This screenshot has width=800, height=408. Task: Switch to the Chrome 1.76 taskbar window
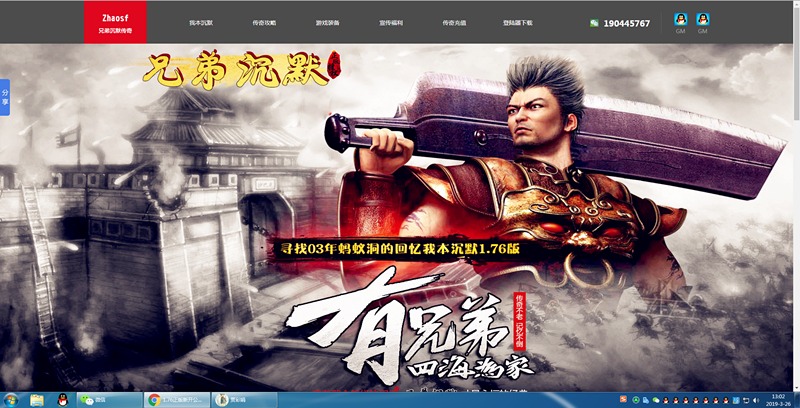[x=177, y=400]
